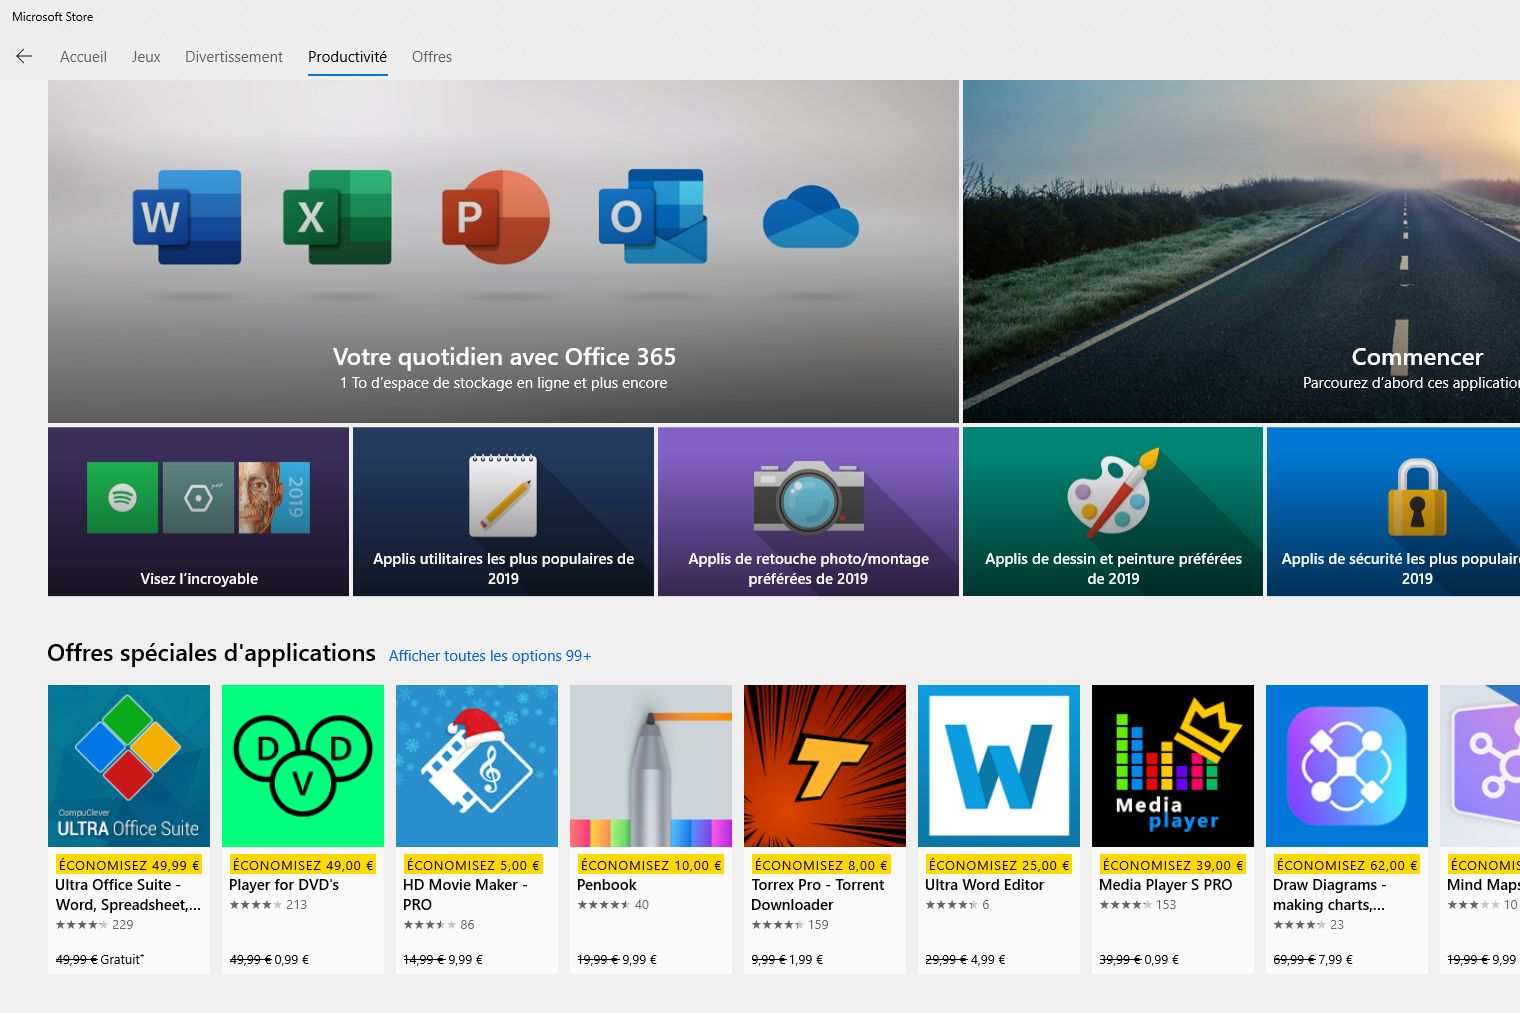The image size is (1520, 1013).
Task: Click '1 To d'espace de stockage' subtitle
Action: 503,383
